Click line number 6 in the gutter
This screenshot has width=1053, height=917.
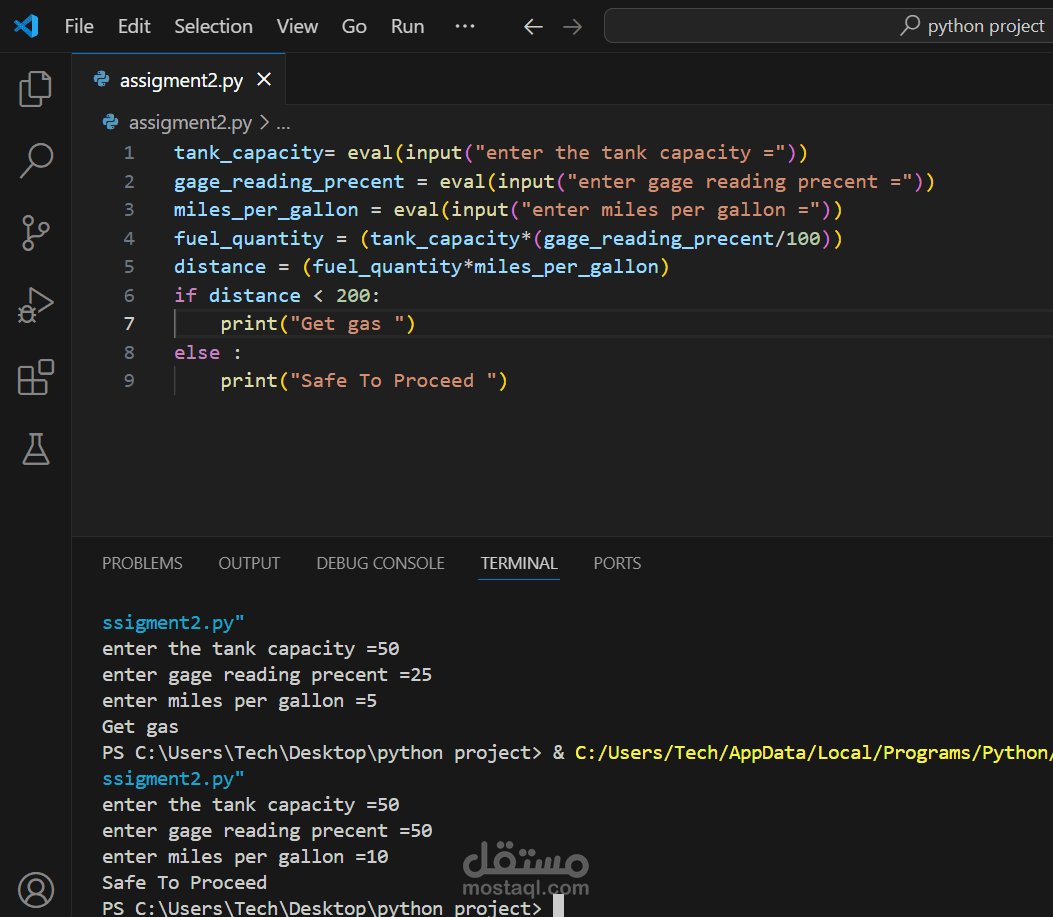(129, 296)
